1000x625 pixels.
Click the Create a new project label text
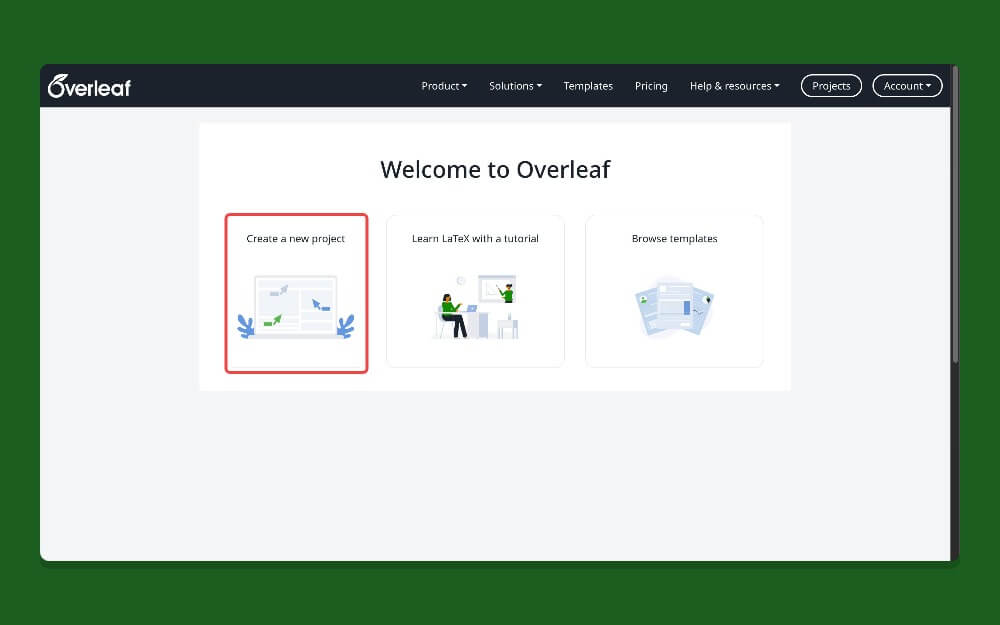(296, 238)
